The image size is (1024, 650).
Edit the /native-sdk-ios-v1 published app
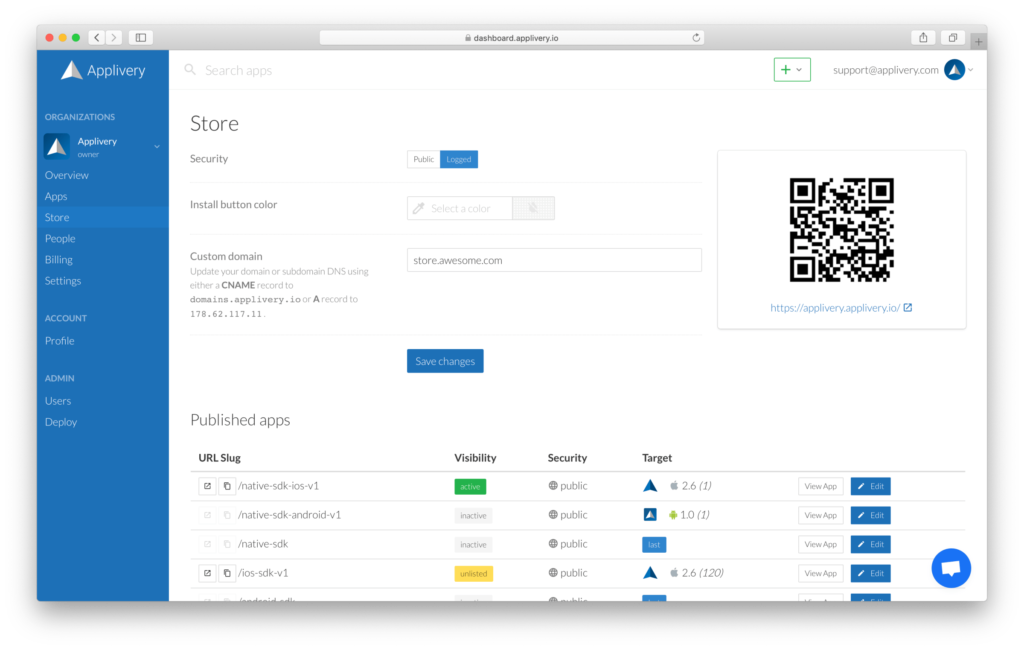871,486
